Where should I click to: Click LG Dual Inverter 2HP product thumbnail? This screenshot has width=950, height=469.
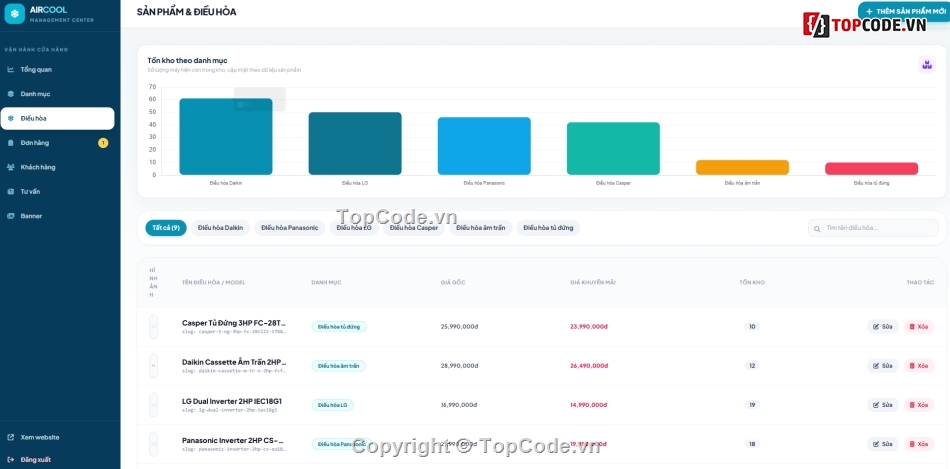point(153,405)
